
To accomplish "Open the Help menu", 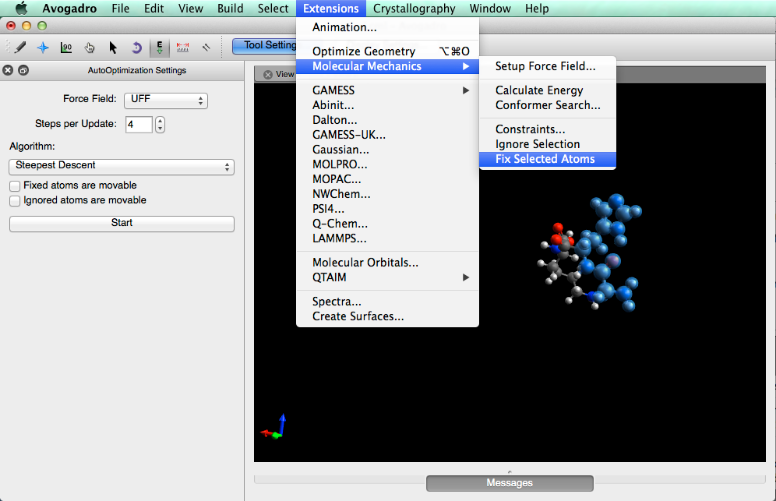I will [x=537, y=8].
